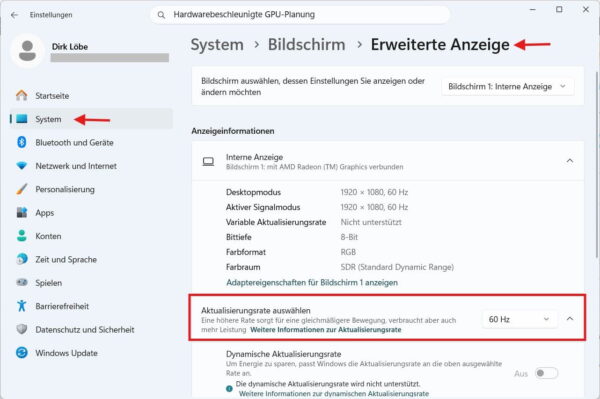Click the Spielen gamepad icon
The height and width of the screenshot is (399, 600).
click(x=22, y=282)
